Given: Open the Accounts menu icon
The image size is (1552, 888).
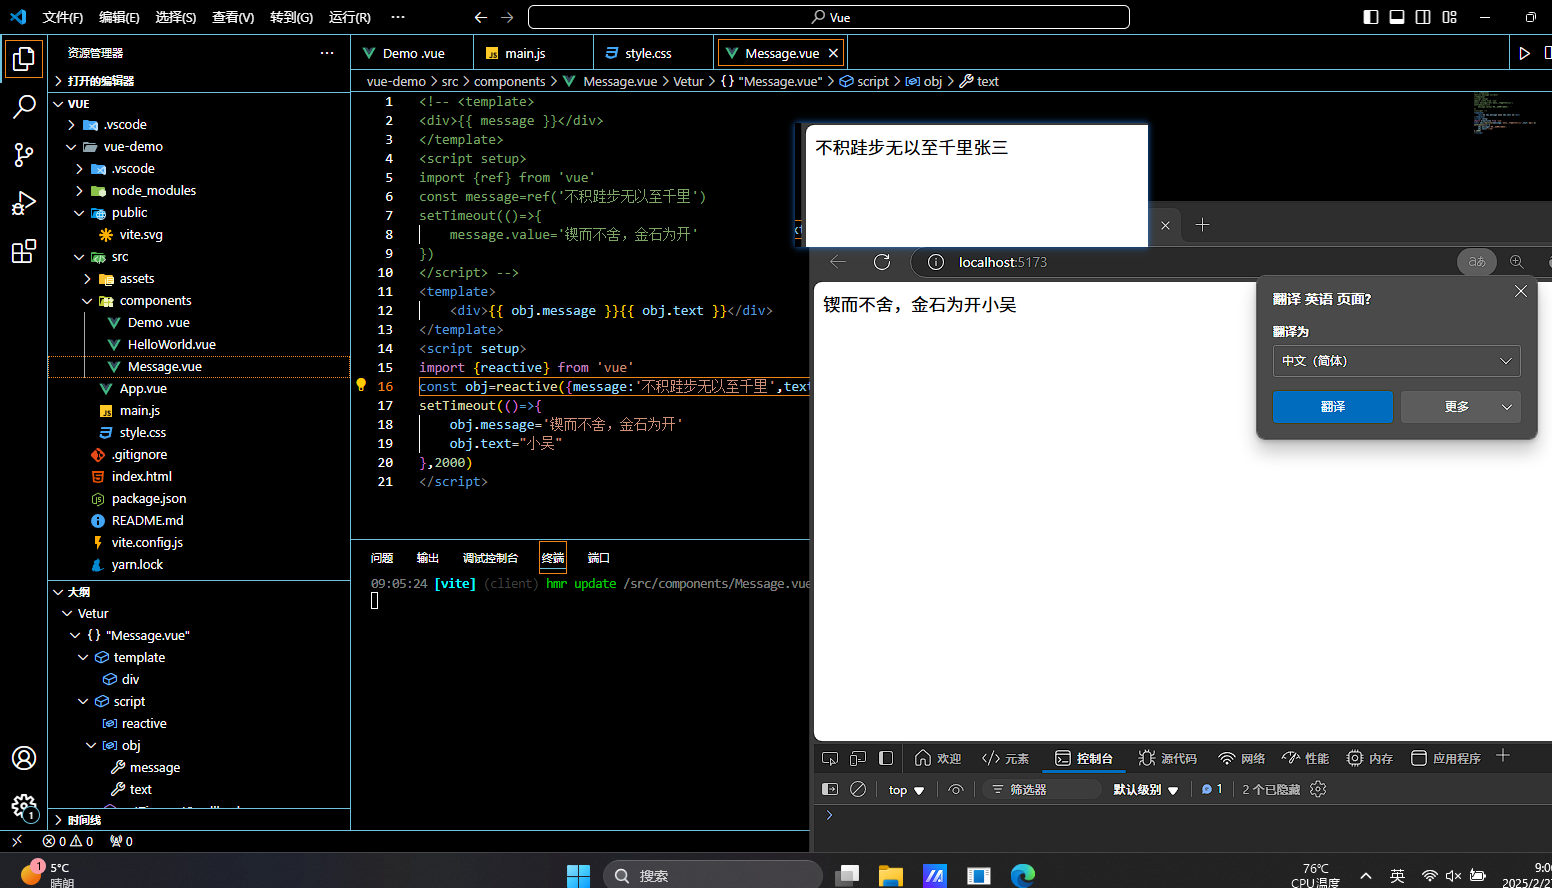Looking at the screenshot, I should point(24,758).
